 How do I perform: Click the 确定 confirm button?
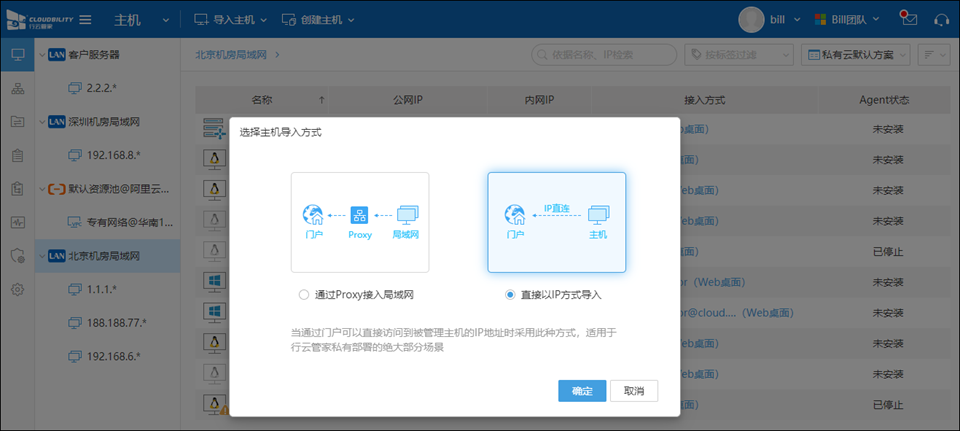582,391
